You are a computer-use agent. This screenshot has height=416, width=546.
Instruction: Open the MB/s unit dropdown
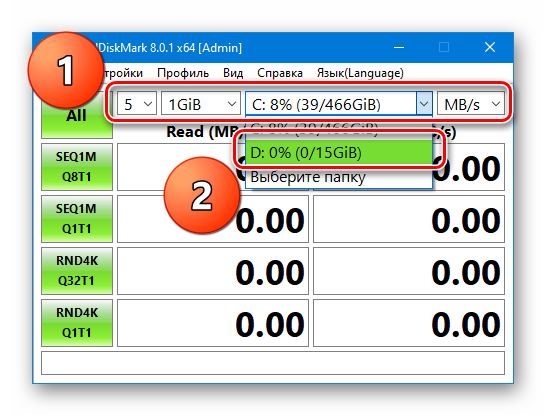(x=470, y=104)
